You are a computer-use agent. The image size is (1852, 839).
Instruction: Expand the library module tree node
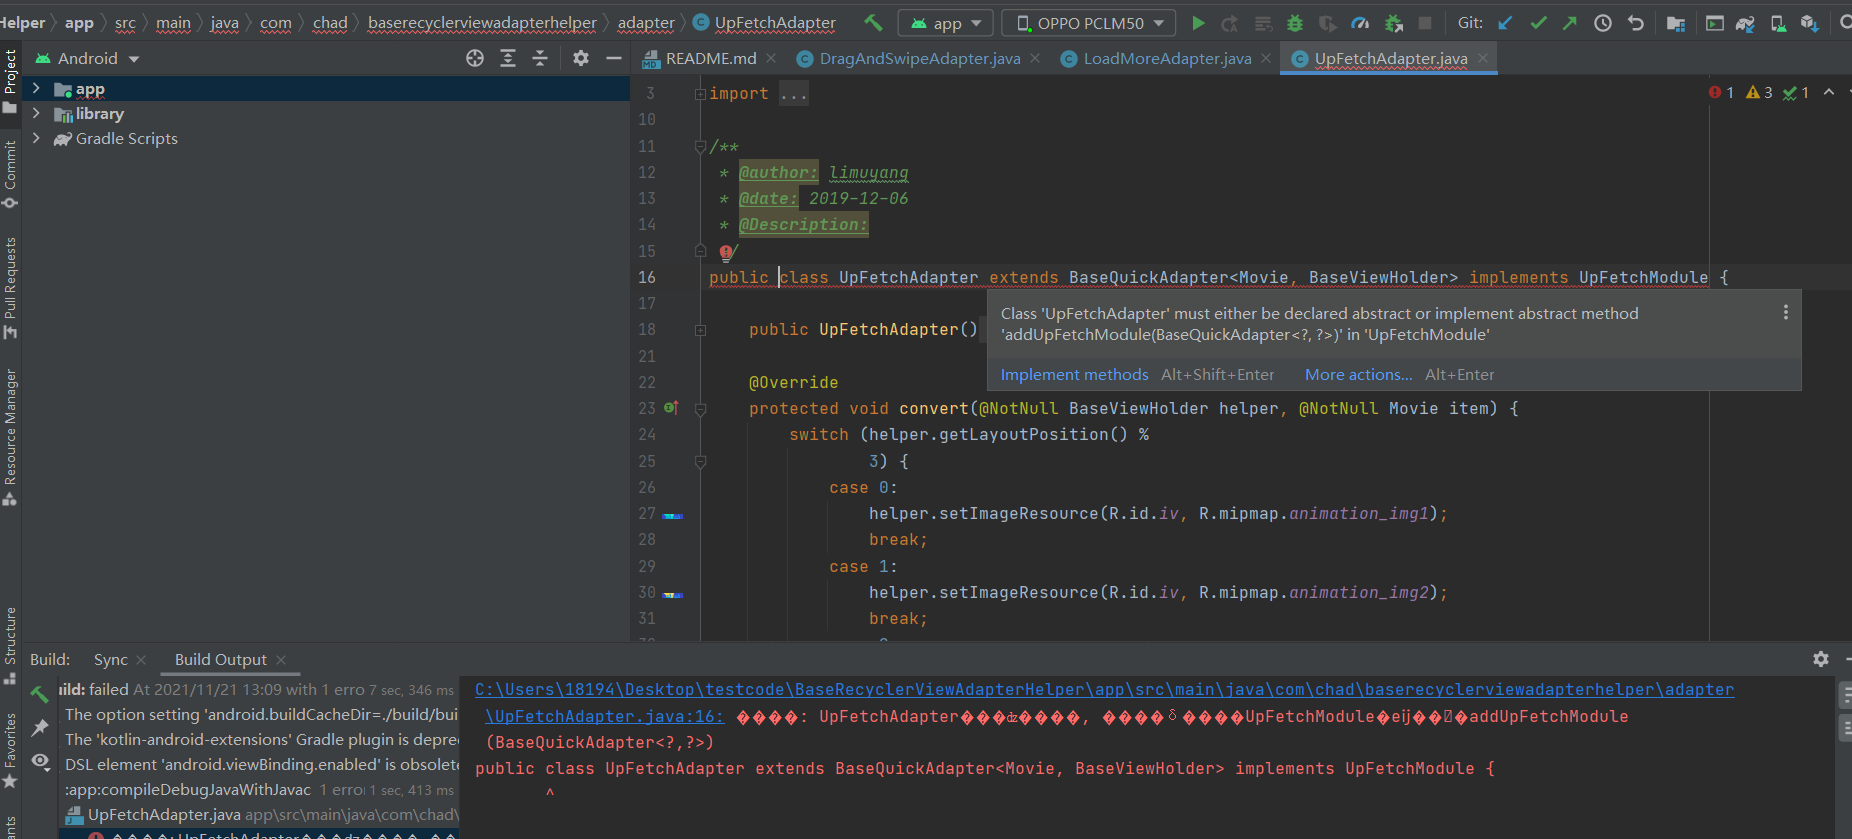[x=36, y=113]
